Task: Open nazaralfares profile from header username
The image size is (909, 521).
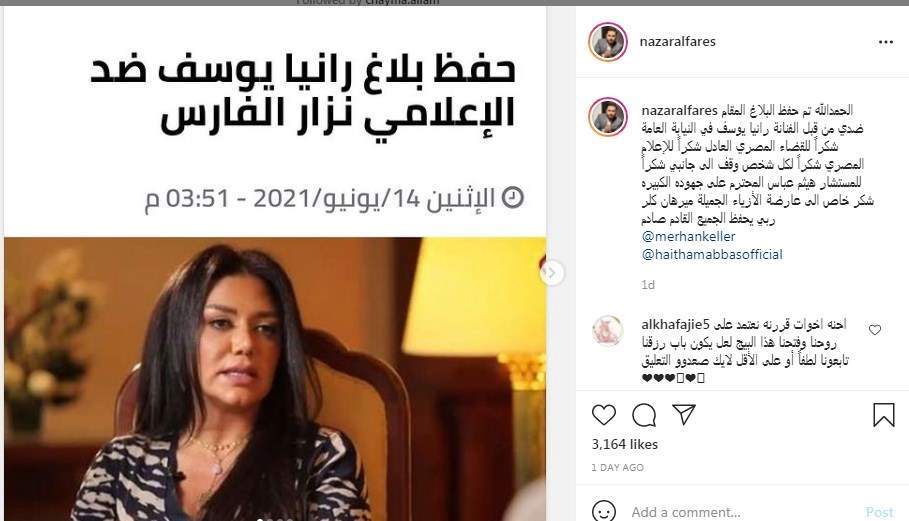Action: [x=677, y=42]
